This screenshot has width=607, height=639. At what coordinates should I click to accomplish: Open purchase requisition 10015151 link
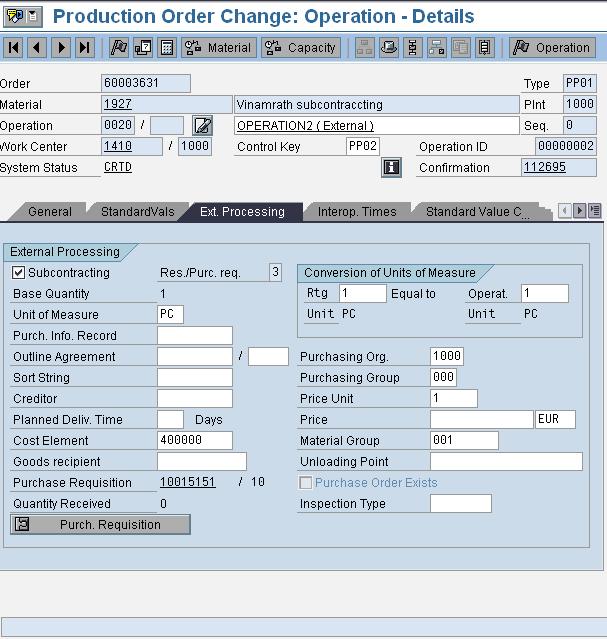click(x=187, y=482)
